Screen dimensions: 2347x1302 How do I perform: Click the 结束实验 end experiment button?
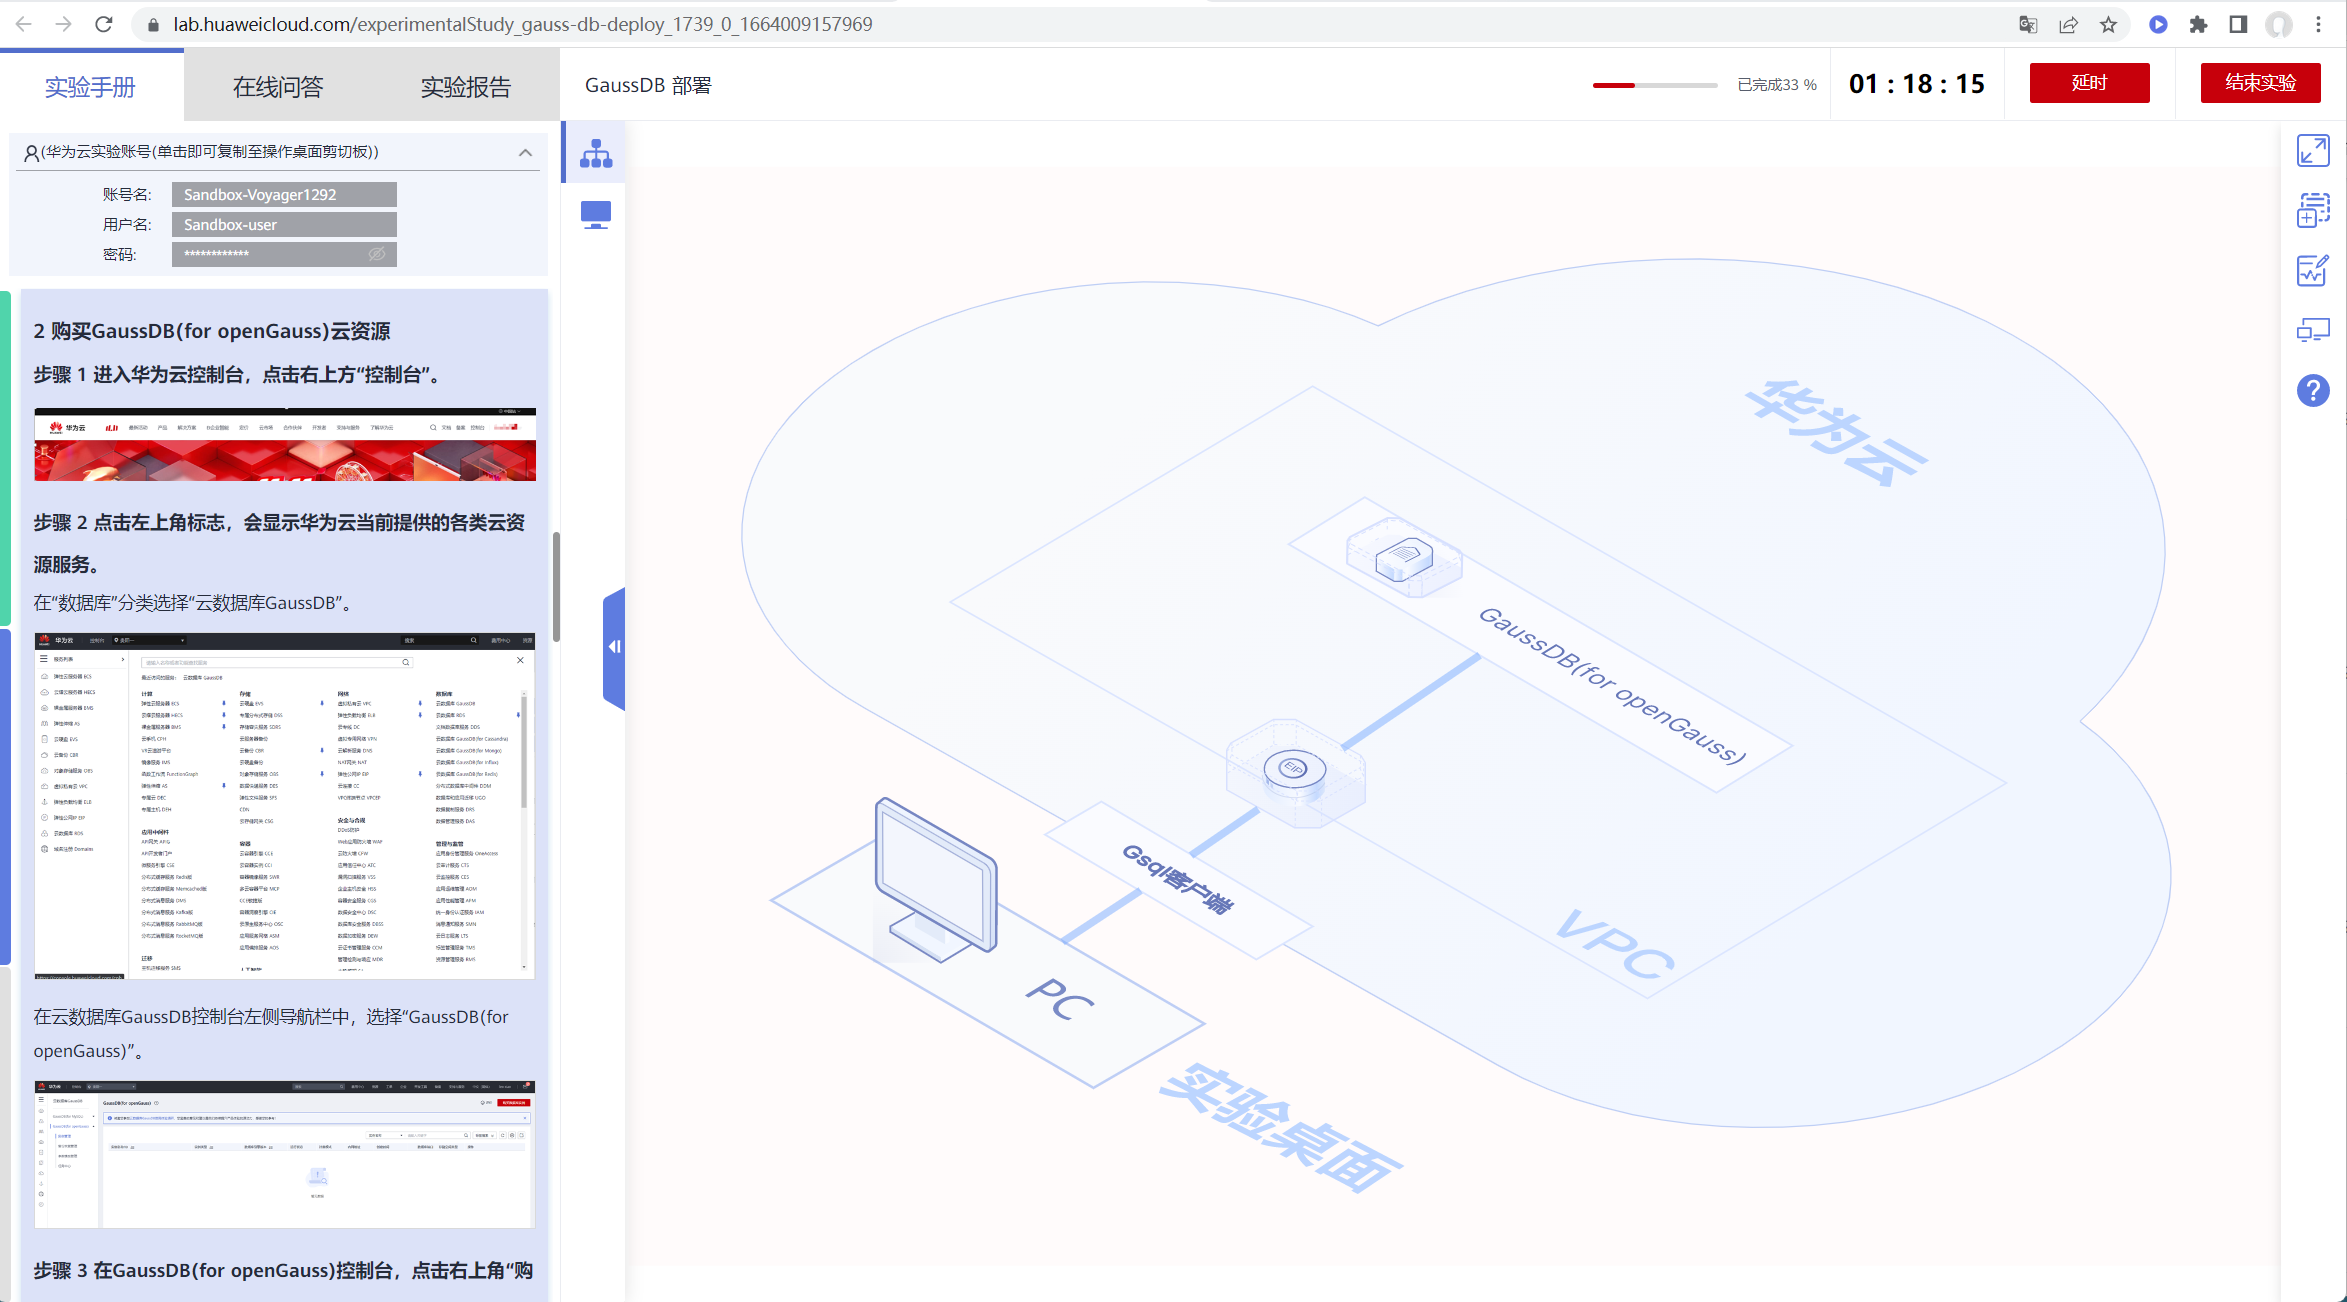click(x=2260, y=83)
